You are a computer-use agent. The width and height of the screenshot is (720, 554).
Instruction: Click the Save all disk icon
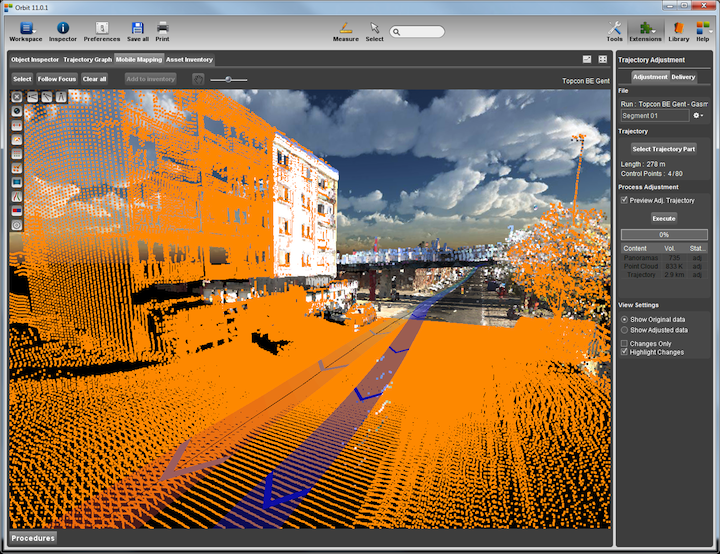138,28
